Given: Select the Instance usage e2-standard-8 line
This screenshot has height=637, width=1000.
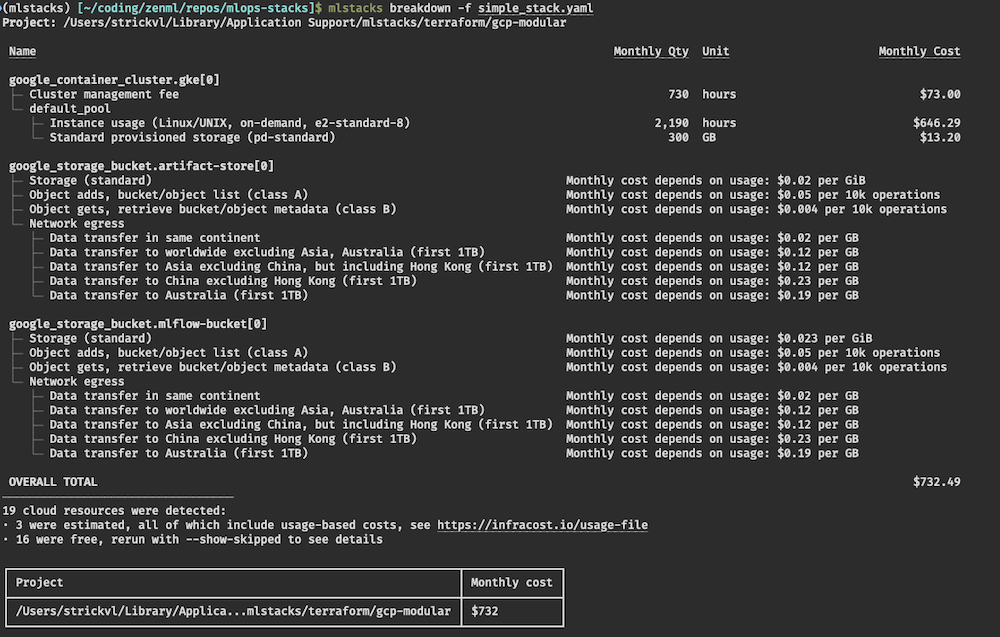Looking at the screenshot, I should pos(229,123).
